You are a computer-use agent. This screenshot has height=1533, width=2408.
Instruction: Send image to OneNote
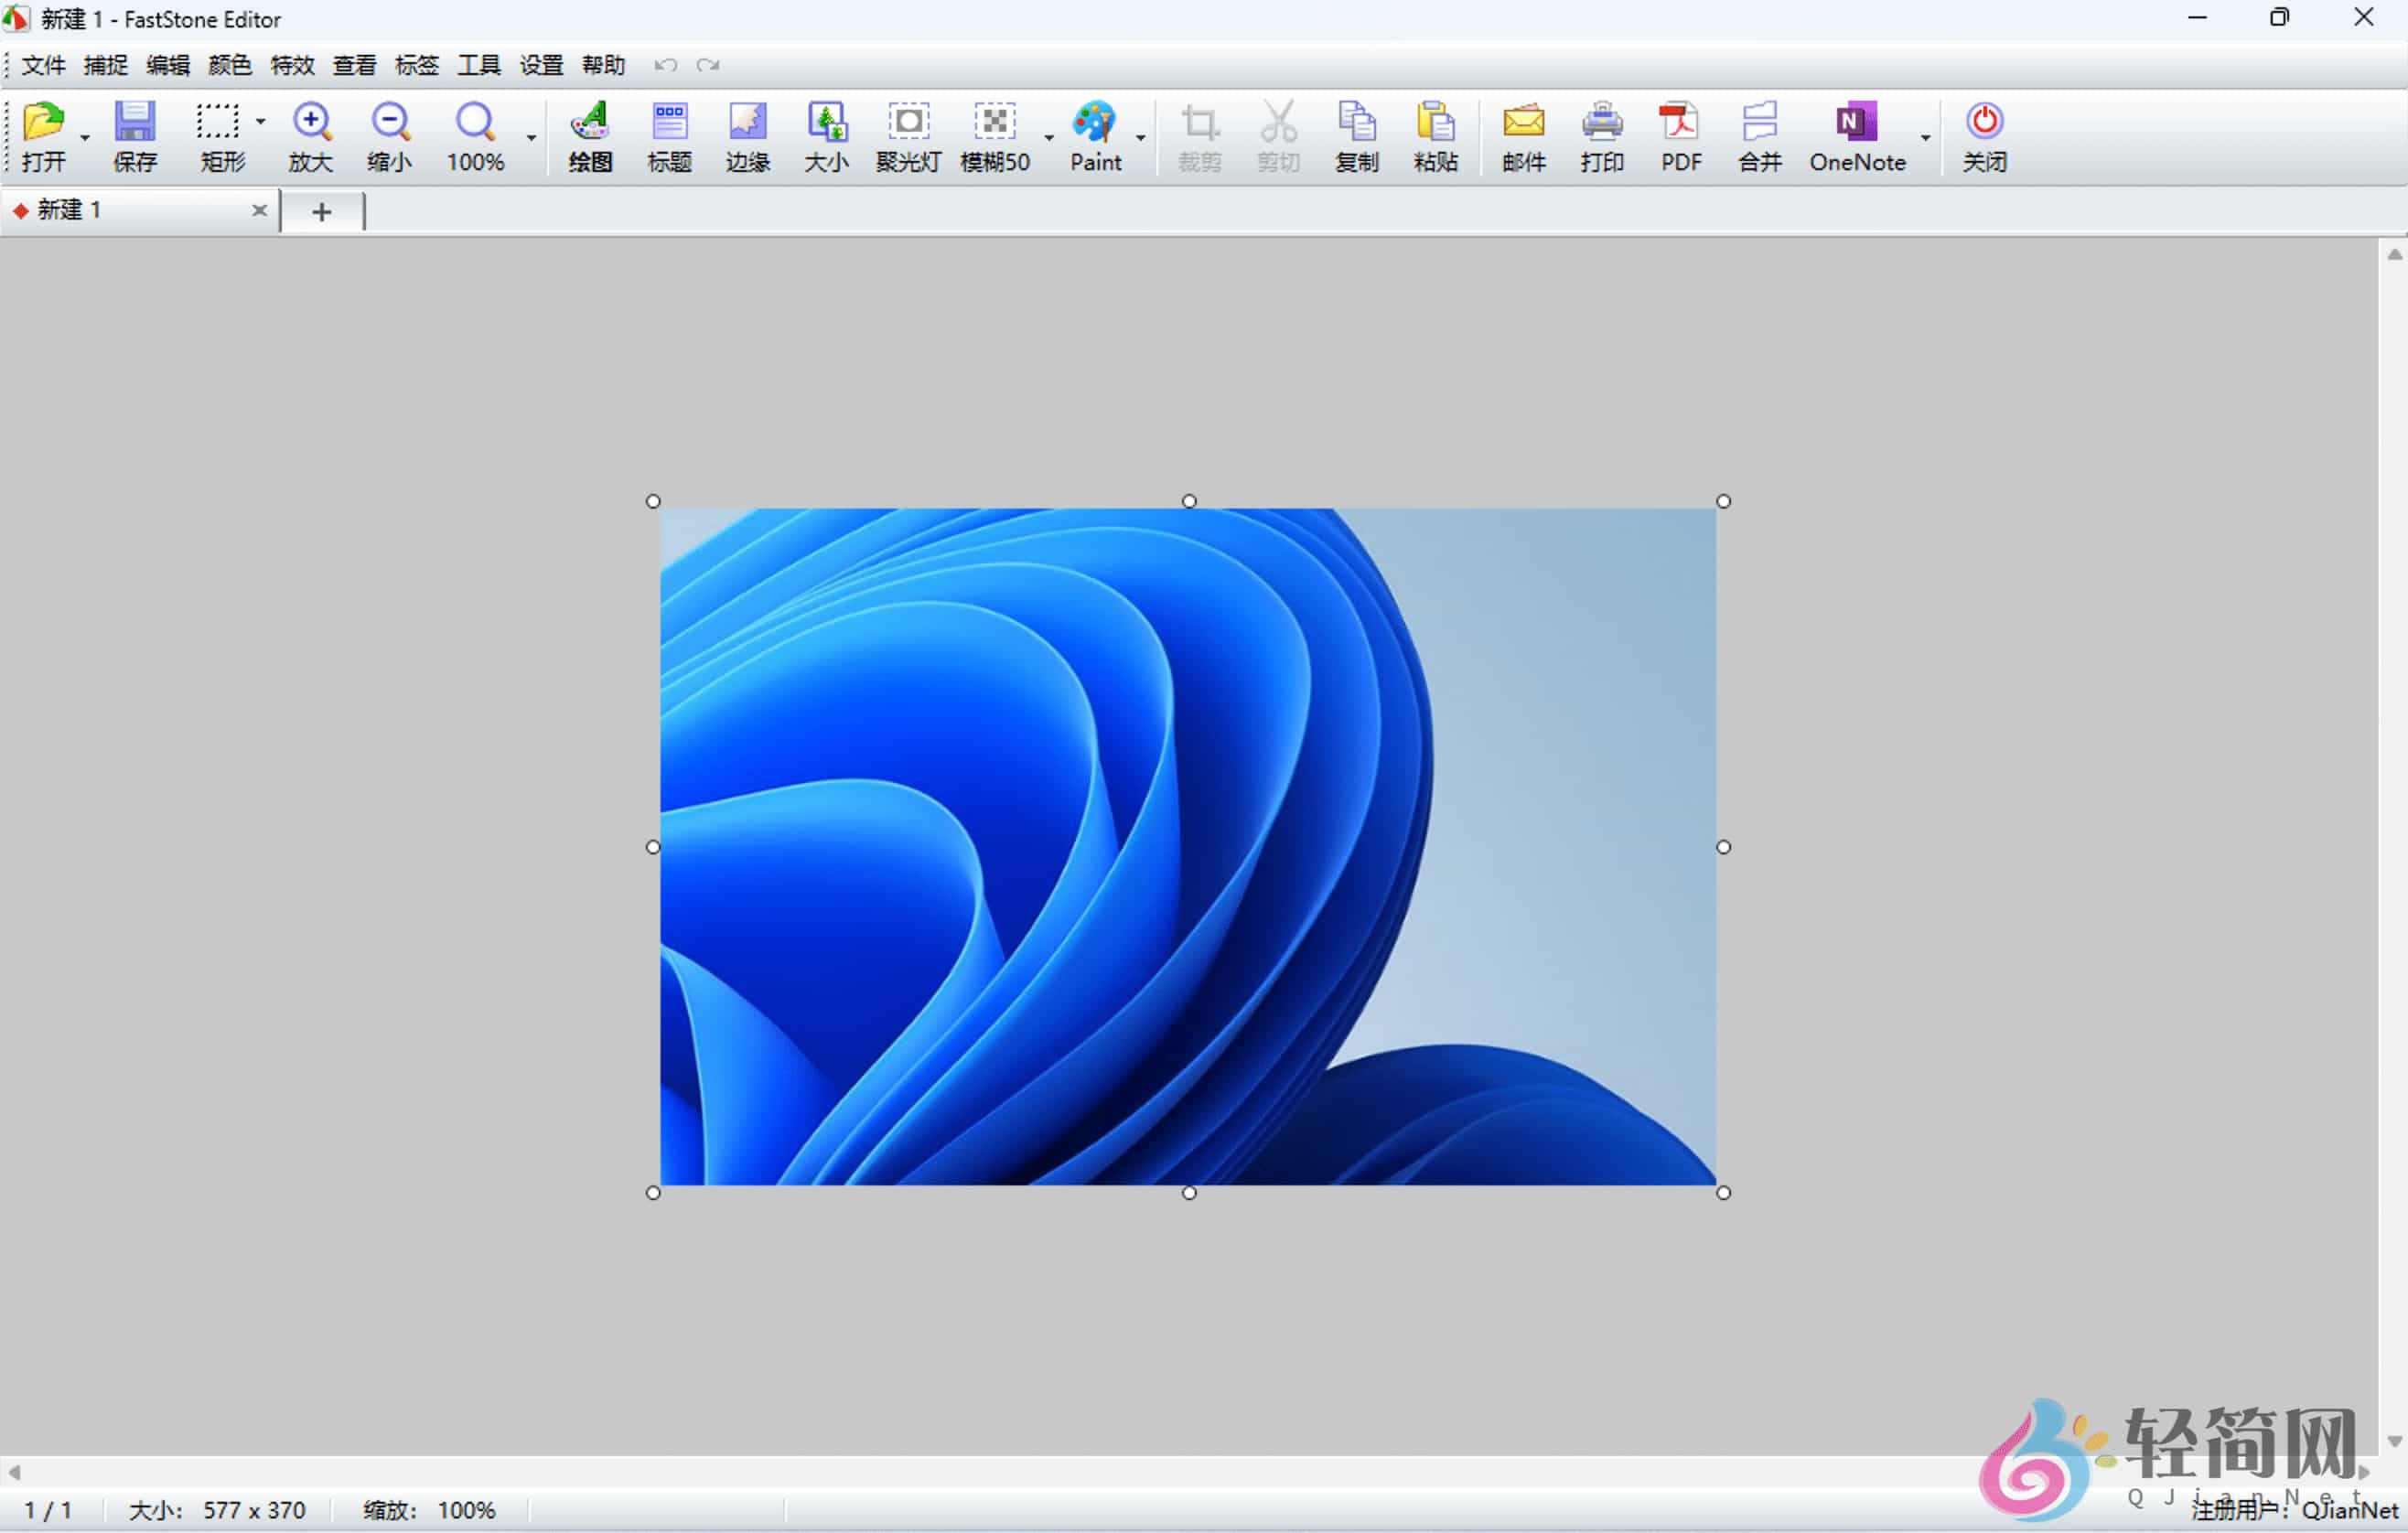(1857, 122)
